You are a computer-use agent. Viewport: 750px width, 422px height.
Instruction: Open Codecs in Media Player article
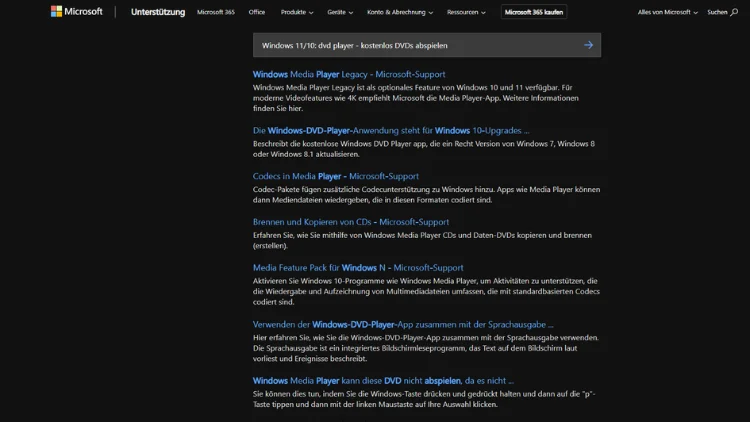pos(336,176)
